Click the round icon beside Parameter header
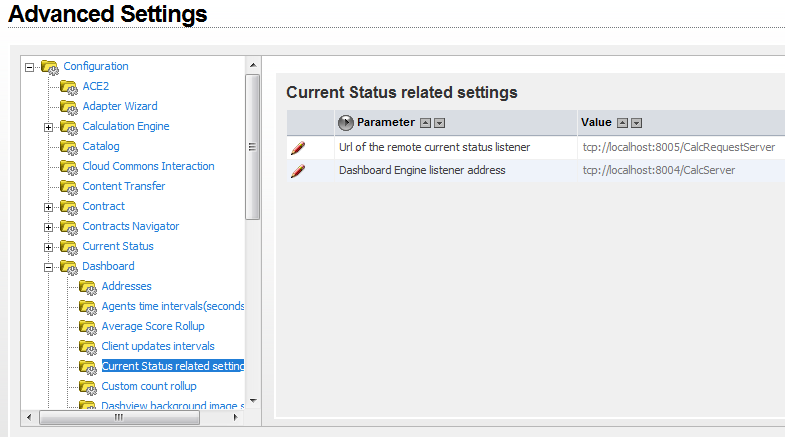 [346, 123]
